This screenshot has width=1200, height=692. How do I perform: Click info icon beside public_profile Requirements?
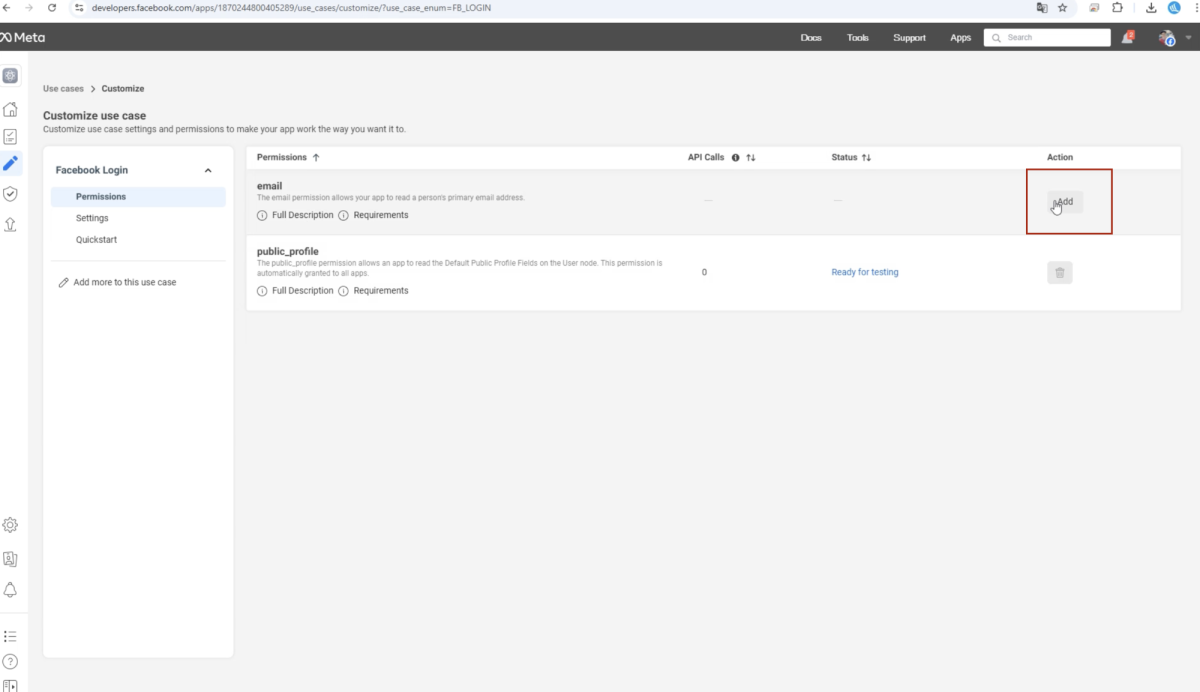point(343,291)
